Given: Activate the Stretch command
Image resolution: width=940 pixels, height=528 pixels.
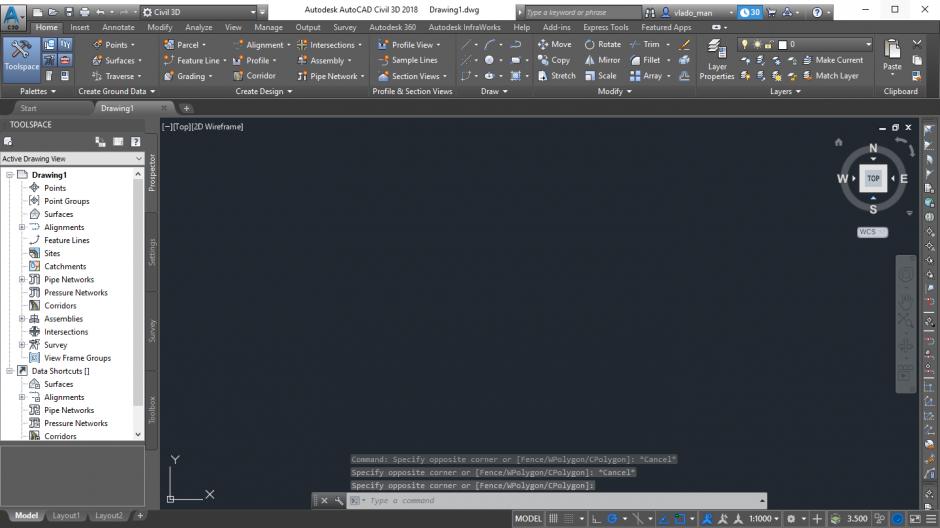Looking at the screenshot, I should point(556,76).
